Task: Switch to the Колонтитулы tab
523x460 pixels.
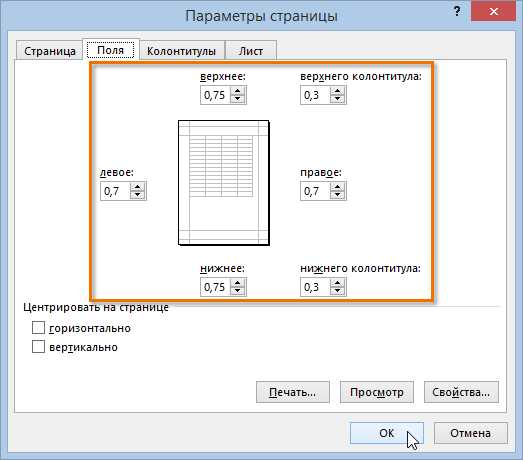Action: [x=181, y=51]
